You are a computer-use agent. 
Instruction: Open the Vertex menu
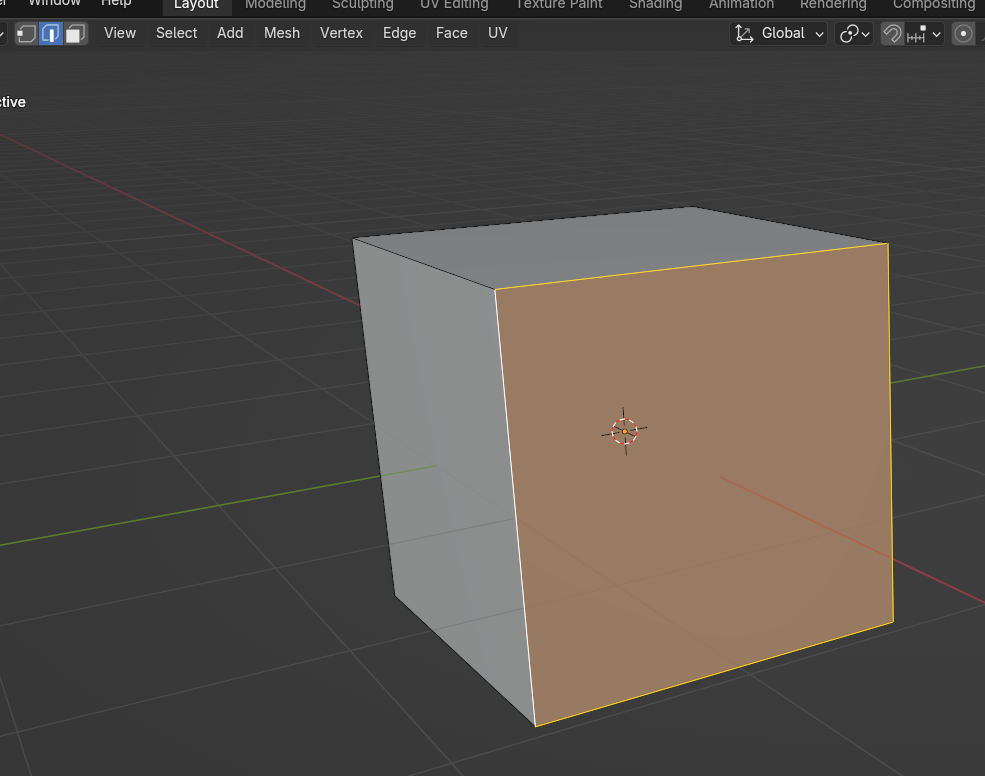[x=341, y=33]
